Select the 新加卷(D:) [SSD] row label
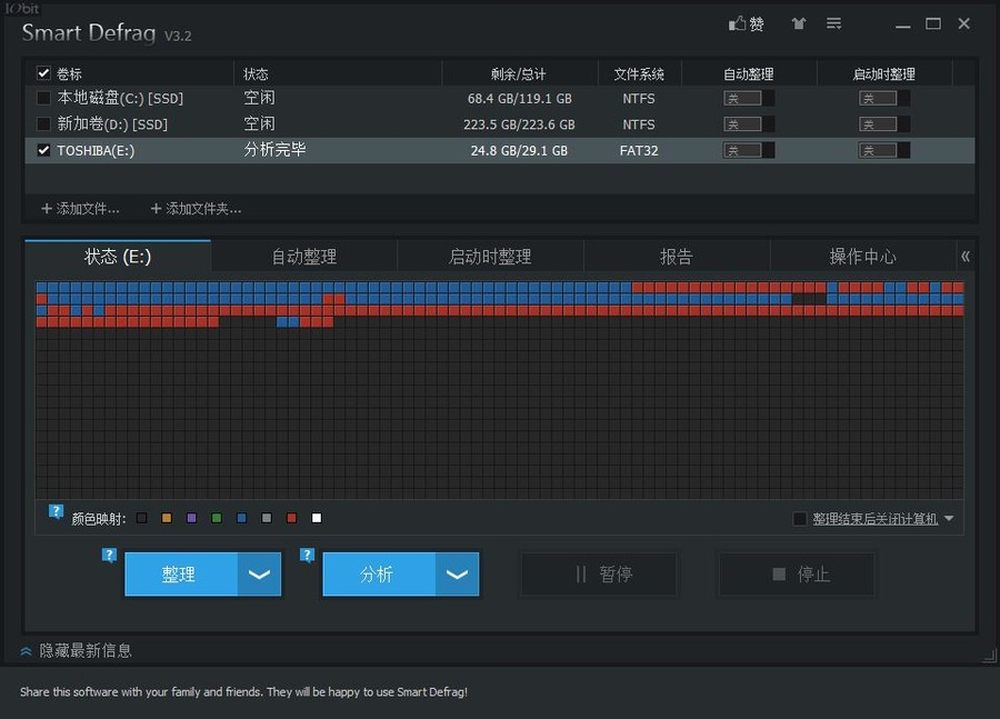This screenshot has width=1000, height=719. [113, 124]
